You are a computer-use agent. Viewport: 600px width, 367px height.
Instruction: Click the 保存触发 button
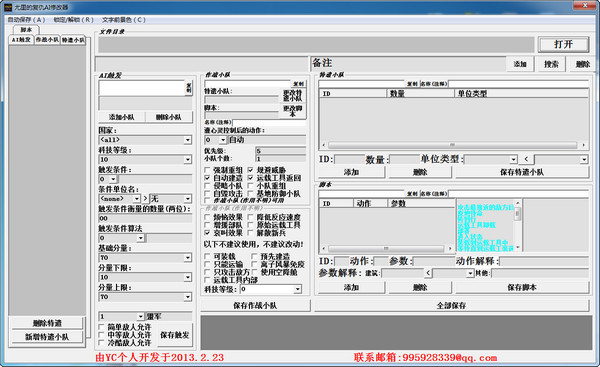(x=174, y=335)
